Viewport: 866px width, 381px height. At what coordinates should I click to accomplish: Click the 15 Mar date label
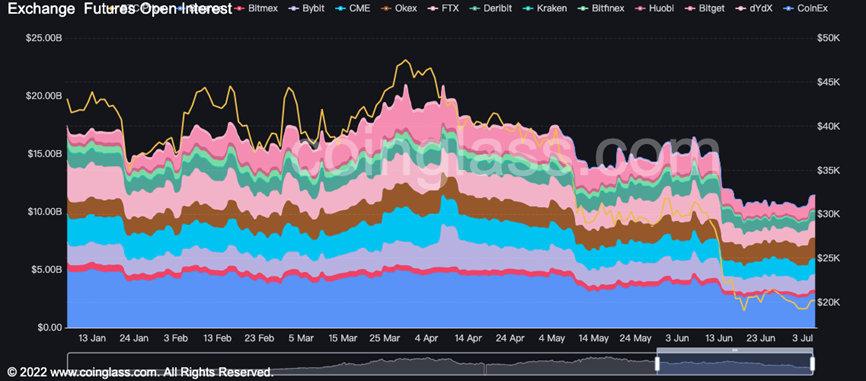pyautogui.click(x=342, y=338)
